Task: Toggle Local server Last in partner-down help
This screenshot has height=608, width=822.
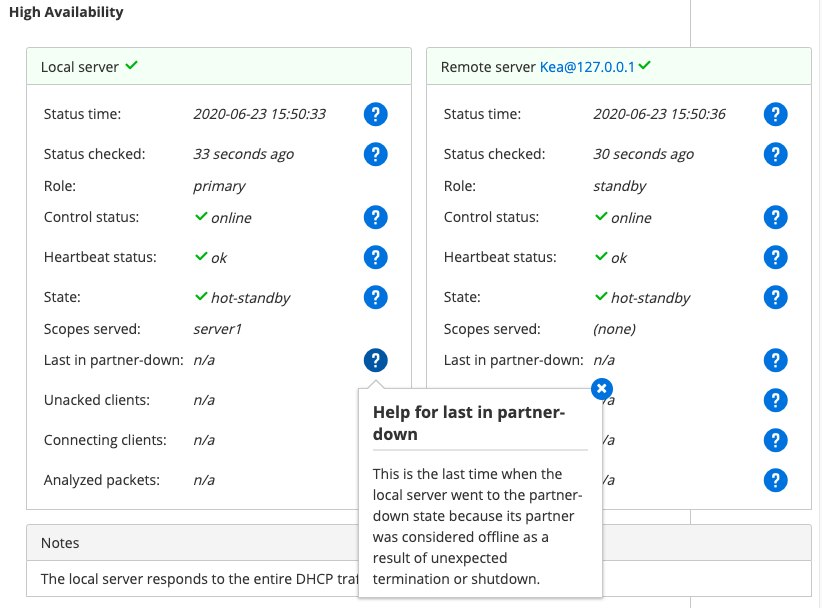Action: [x=375, y=360]
